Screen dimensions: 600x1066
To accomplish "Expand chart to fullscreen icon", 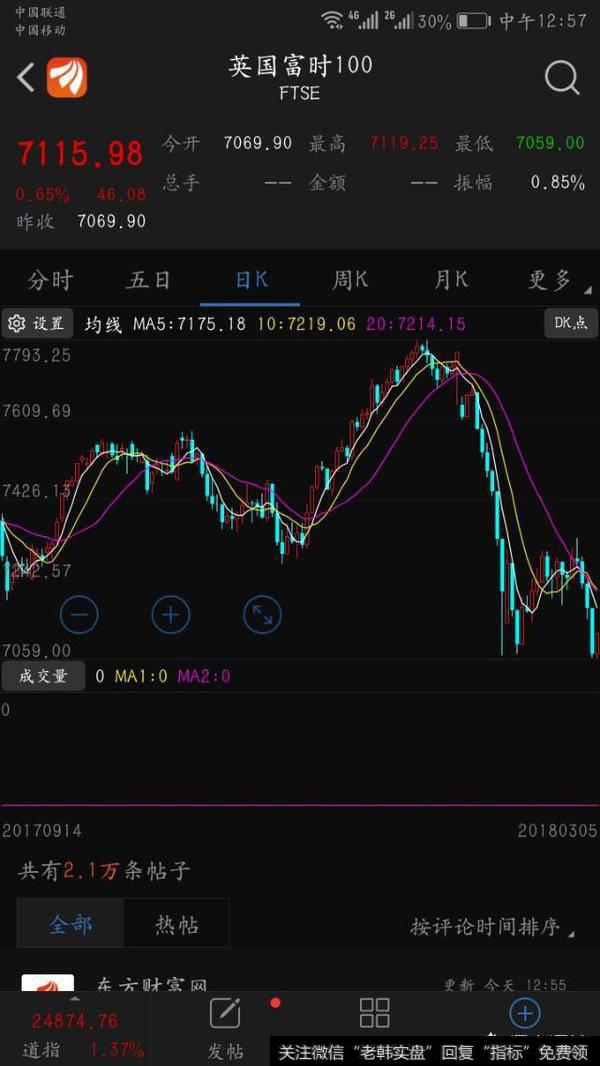I will [262, 615].
